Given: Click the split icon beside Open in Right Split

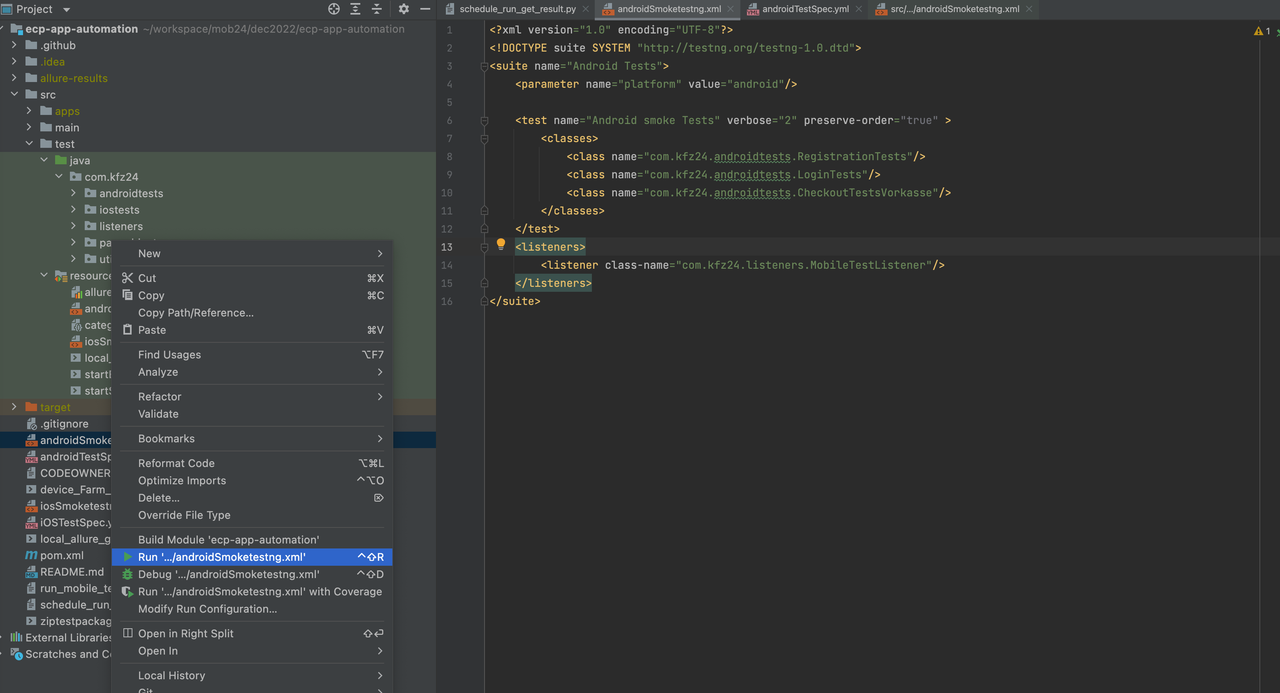Looking at the screenshot, I should tap(127, 634).
